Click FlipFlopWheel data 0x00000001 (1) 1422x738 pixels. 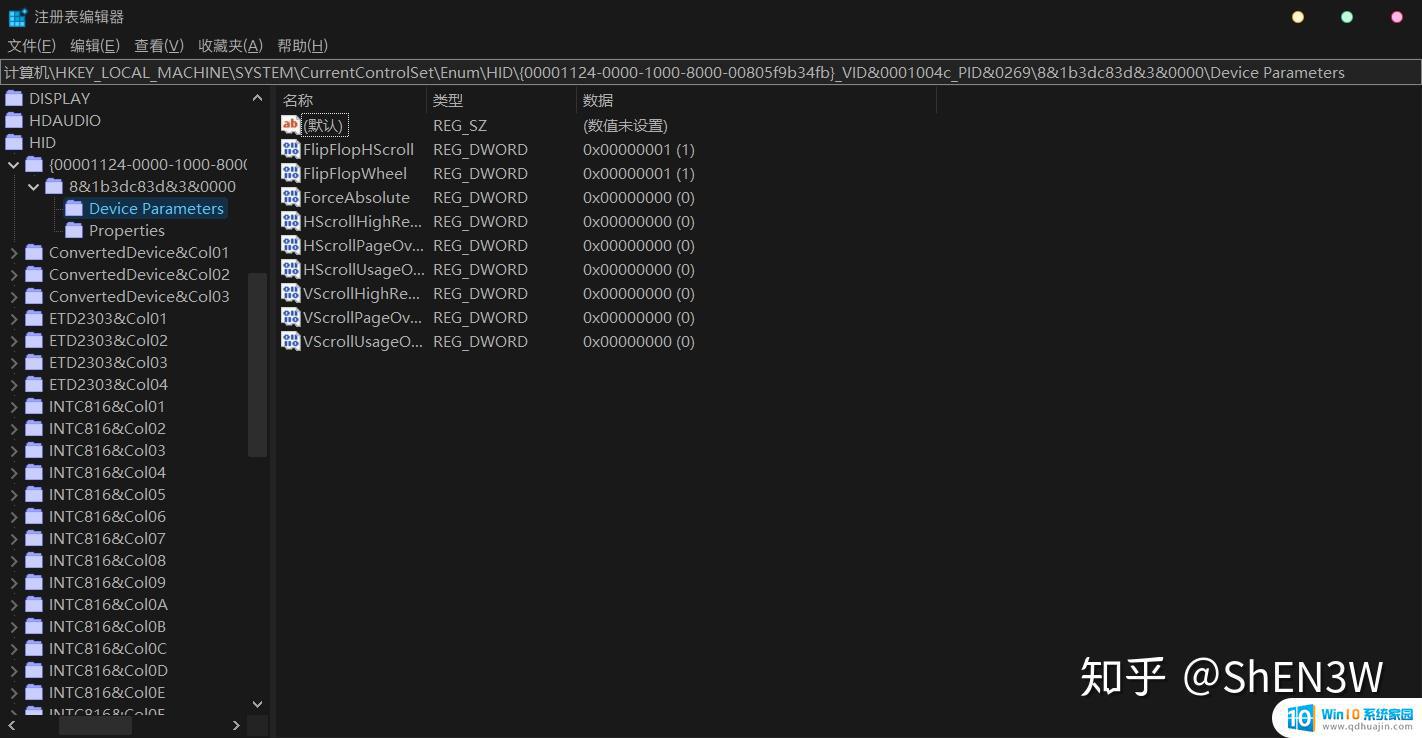pyautogui.click(x=639, y=173)
